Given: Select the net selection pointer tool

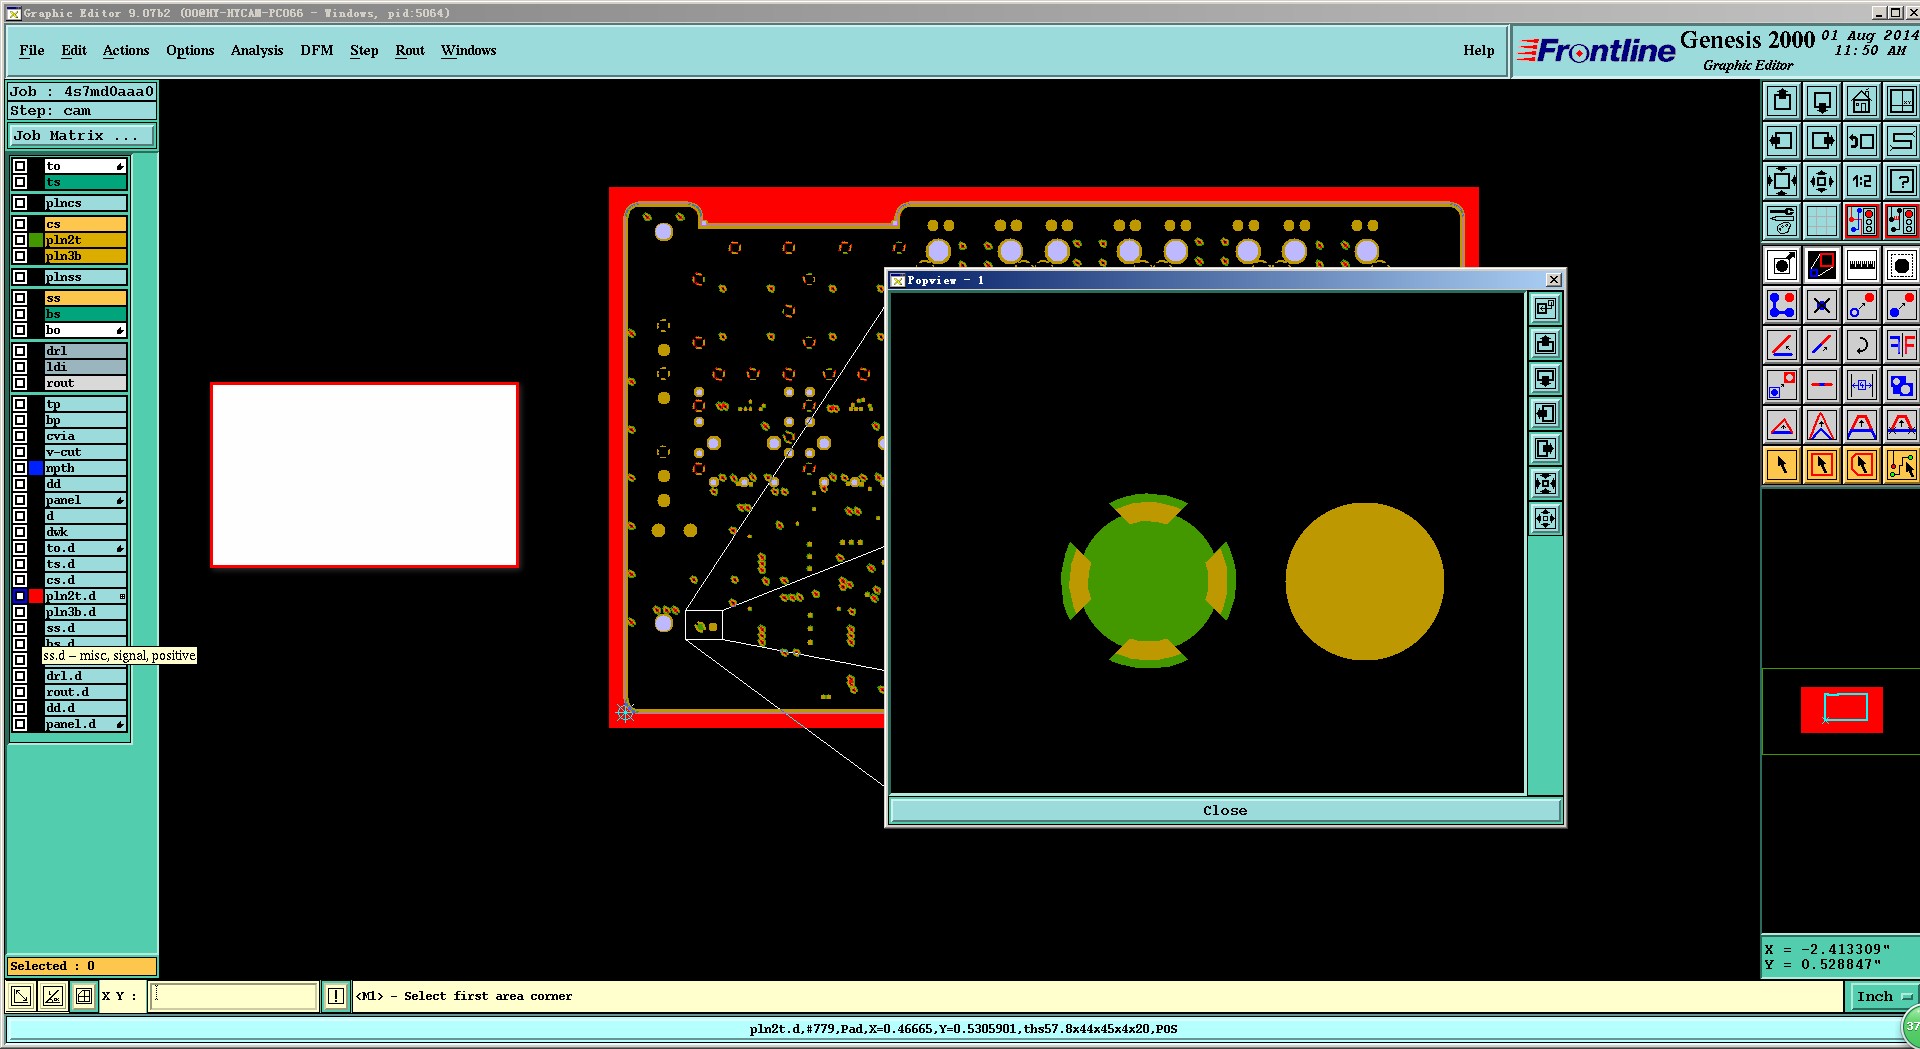Looking at the screenshot, I should point(1901,465).
